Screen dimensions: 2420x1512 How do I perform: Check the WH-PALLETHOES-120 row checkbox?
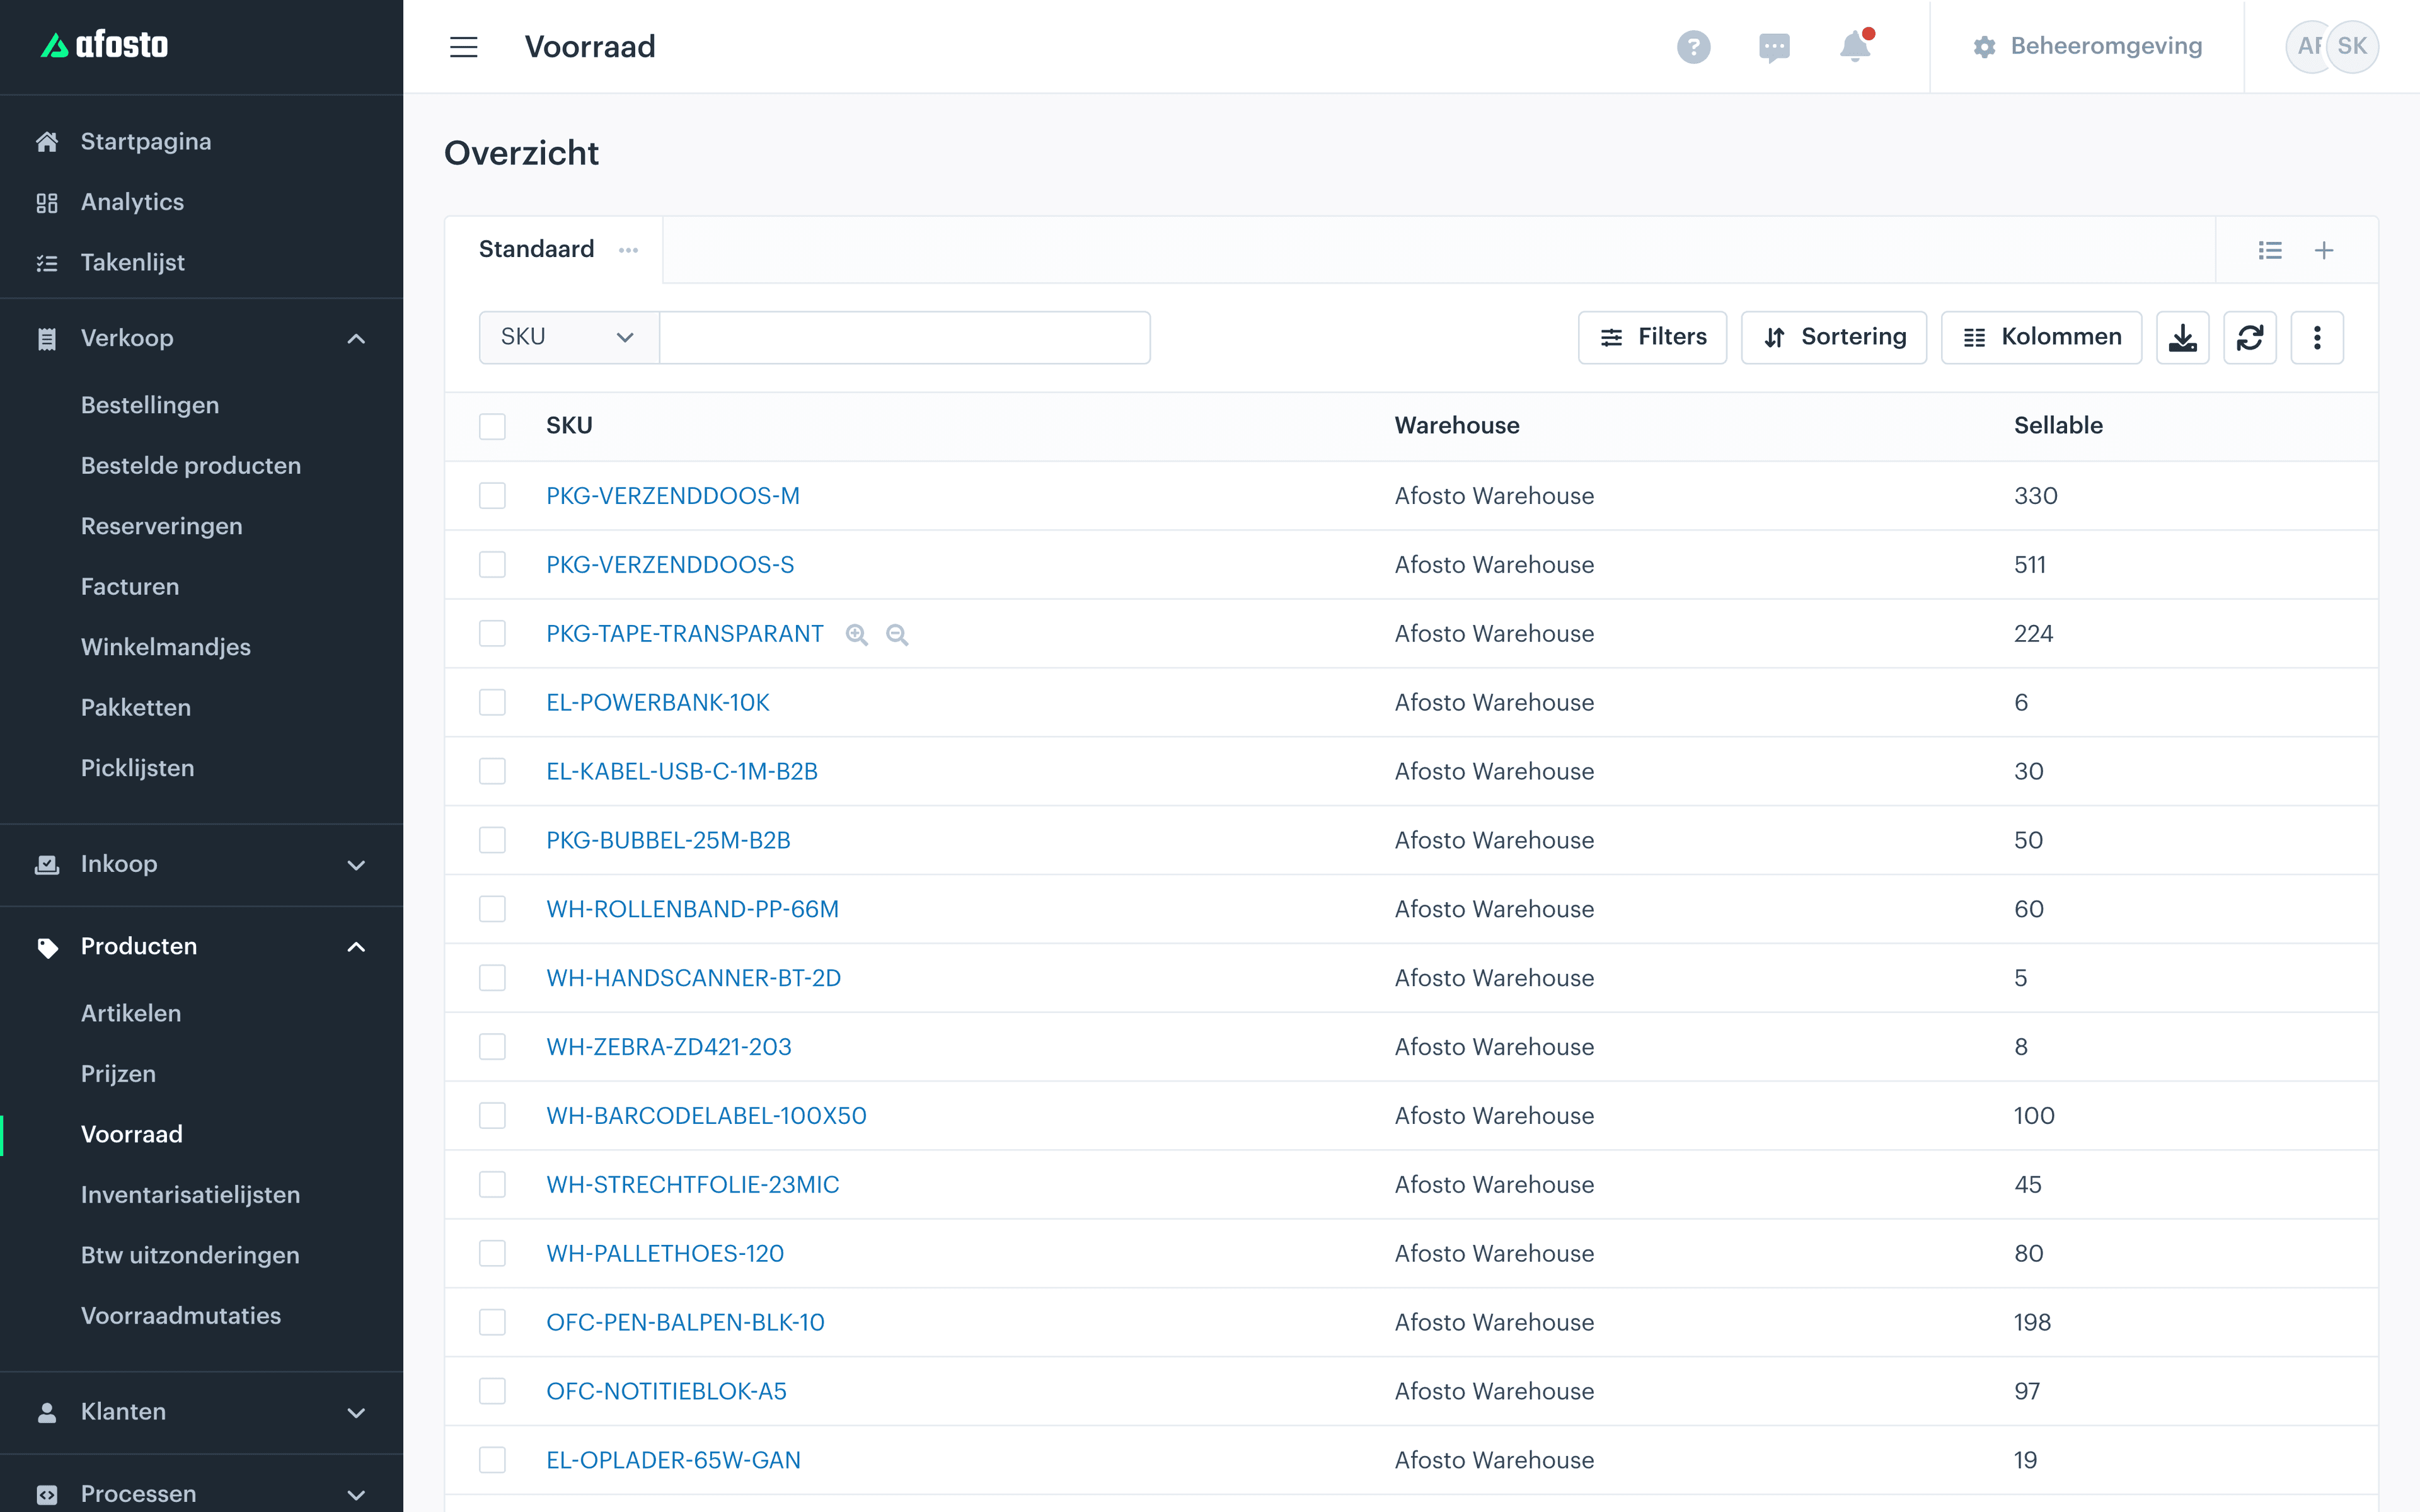coord(492,1254)
